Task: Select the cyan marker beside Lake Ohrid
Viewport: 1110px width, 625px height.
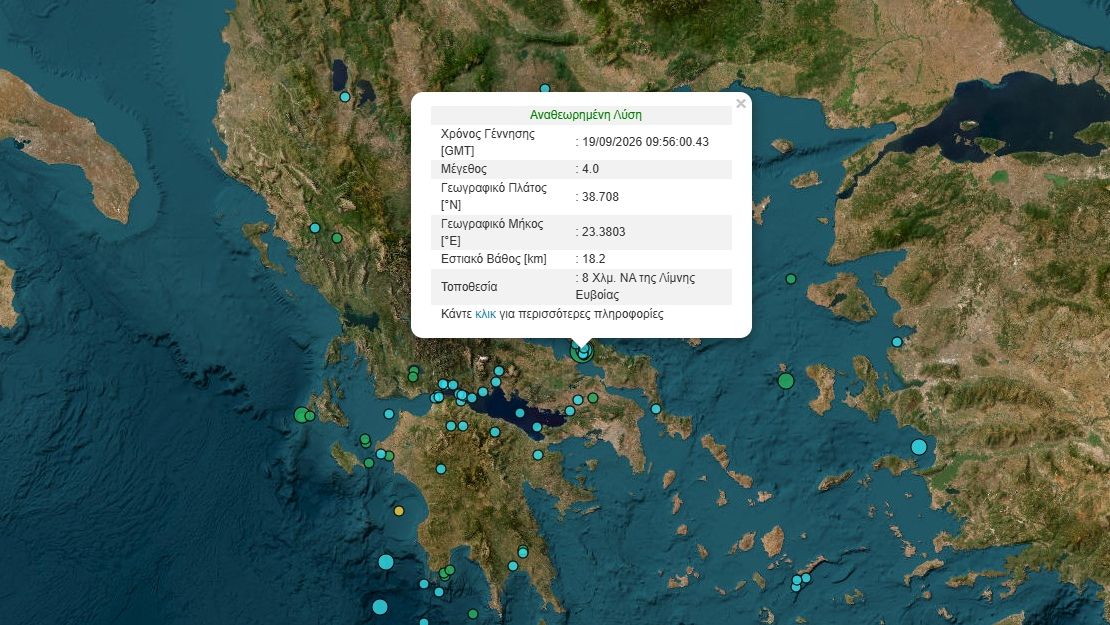Action: click(345, 97)
